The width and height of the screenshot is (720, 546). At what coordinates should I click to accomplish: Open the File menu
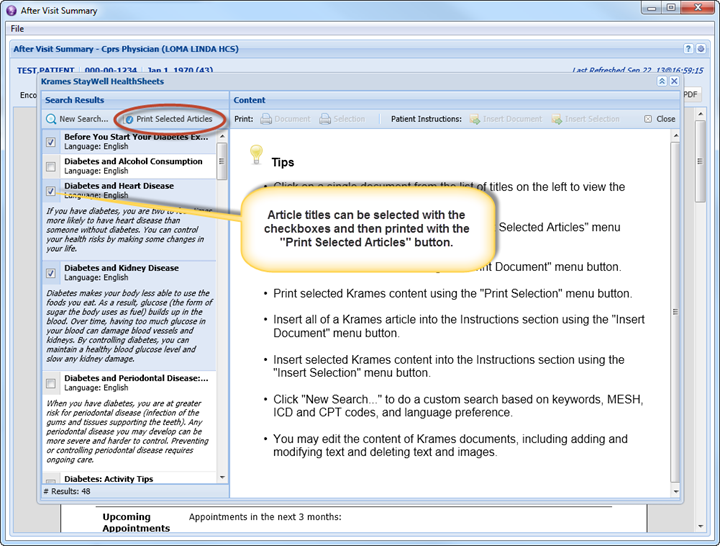[17, 28]
